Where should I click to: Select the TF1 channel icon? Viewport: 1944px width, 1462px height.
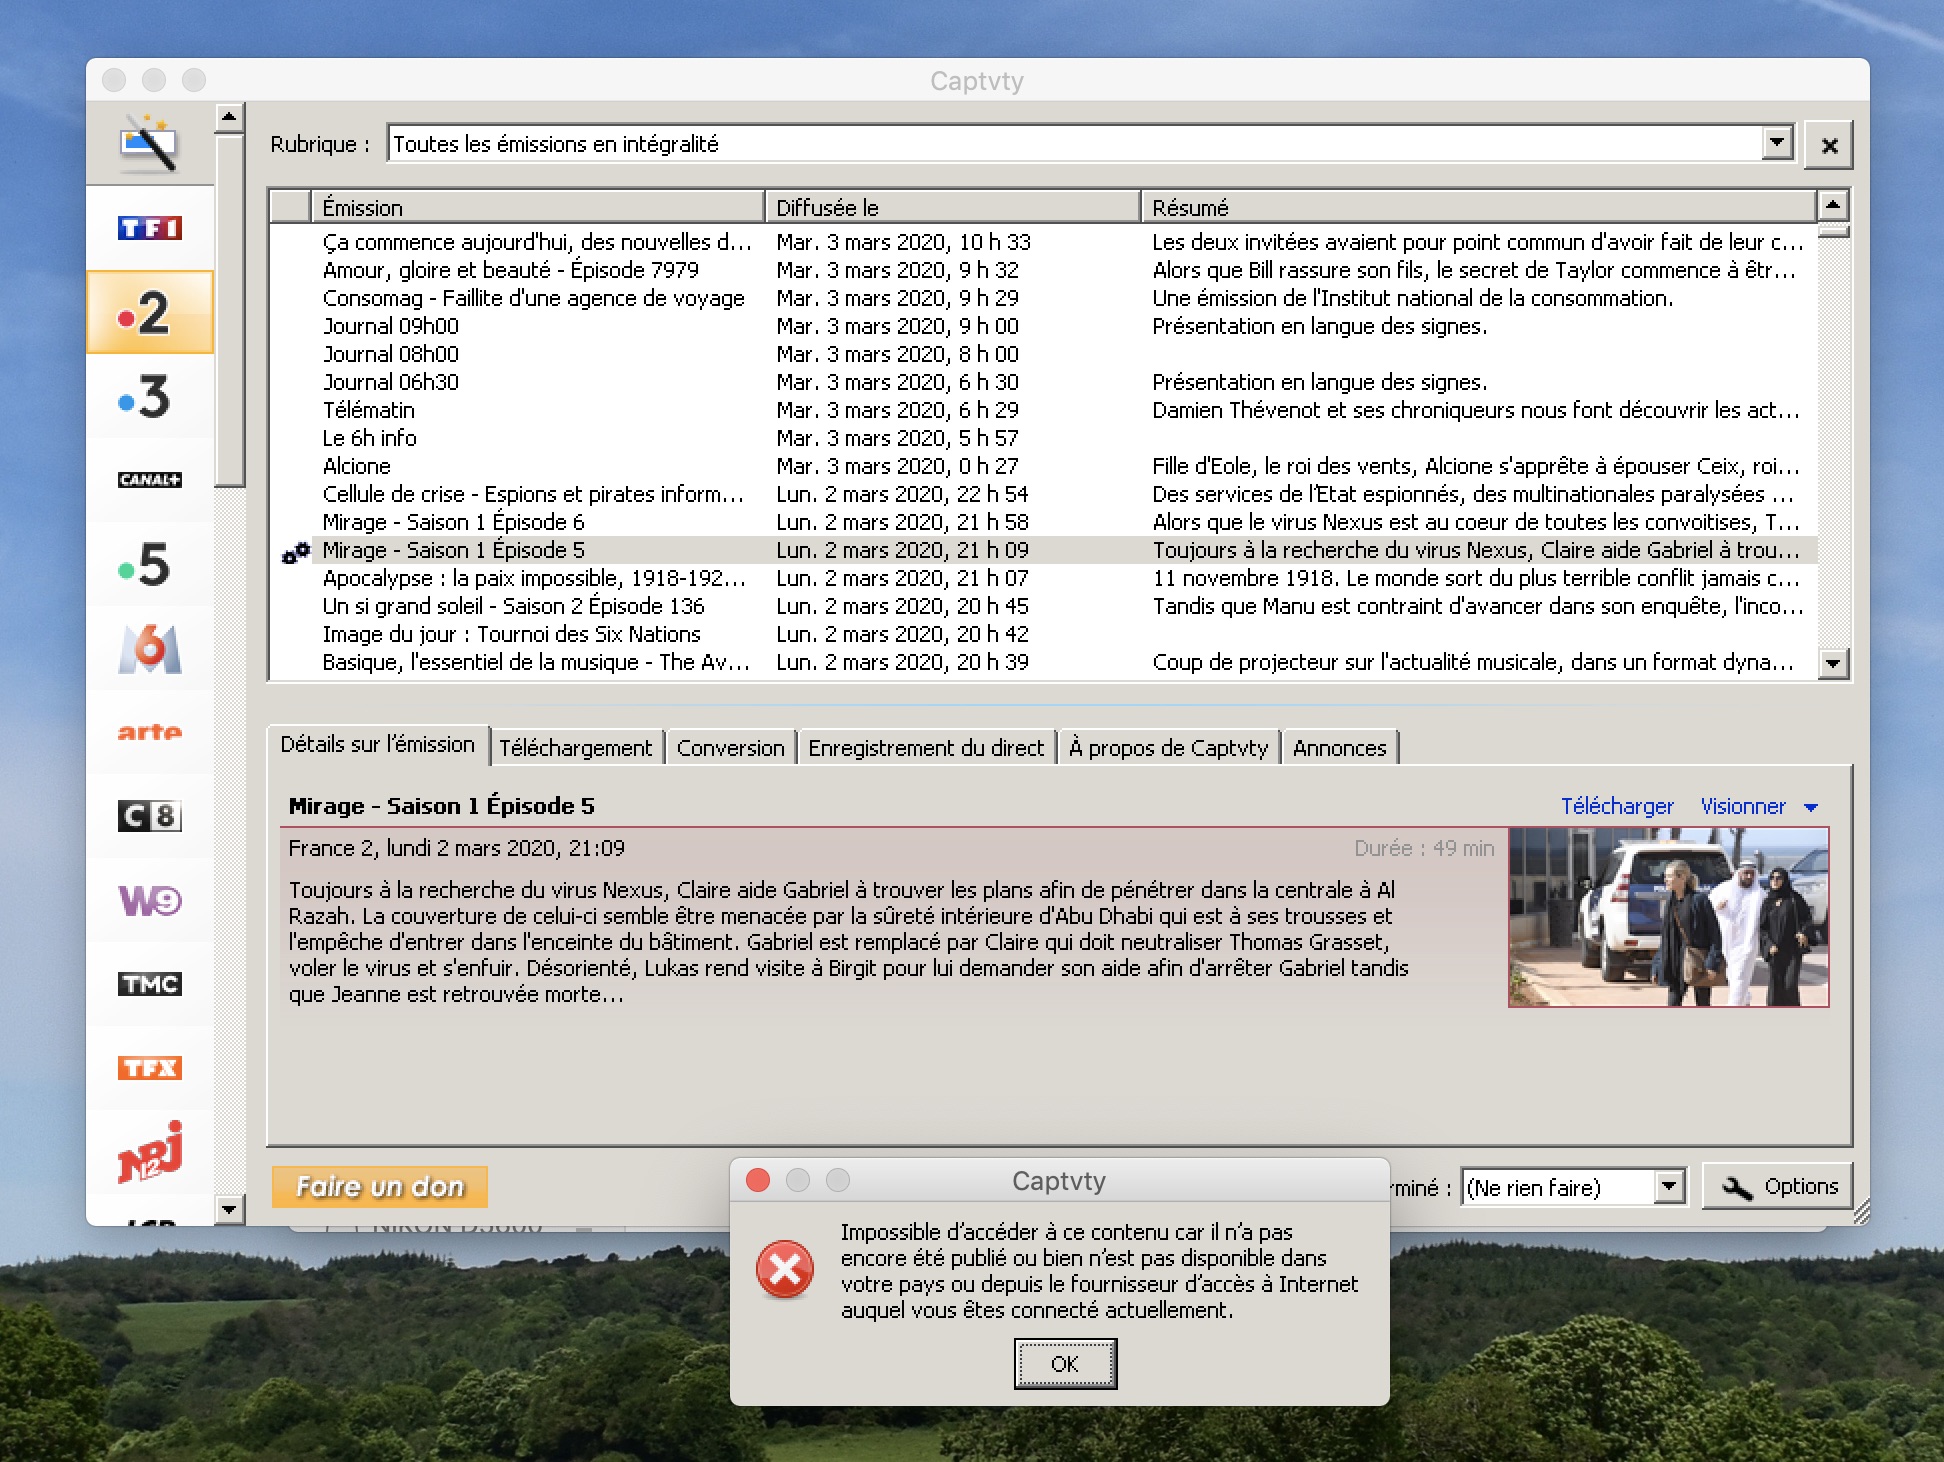(x=150, y=228)
